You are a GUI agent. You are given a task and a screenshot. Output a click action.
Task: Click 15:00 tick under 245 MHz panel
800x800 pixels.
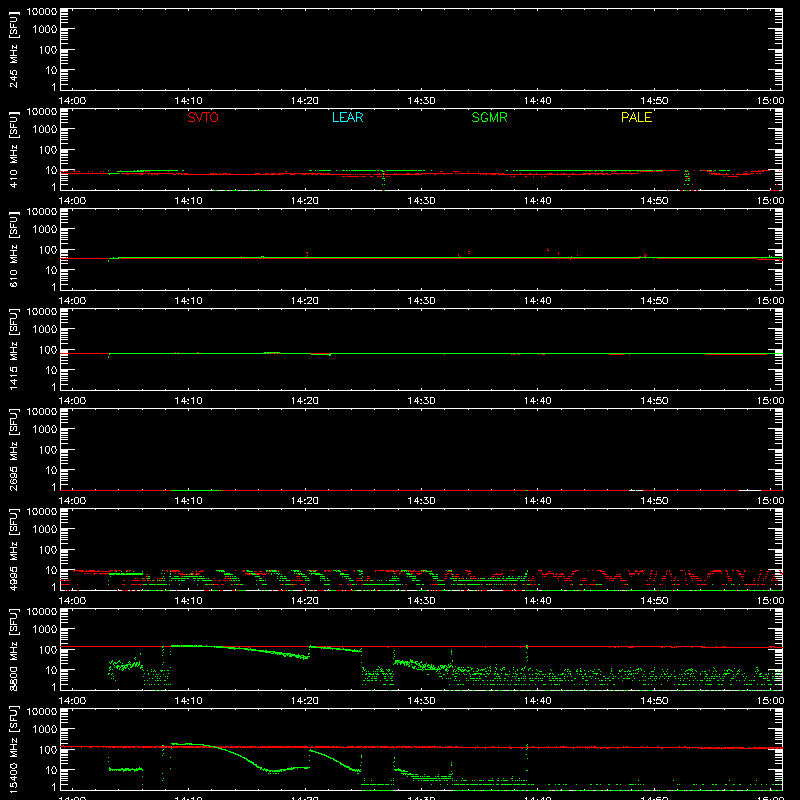(x=770, y=101)
